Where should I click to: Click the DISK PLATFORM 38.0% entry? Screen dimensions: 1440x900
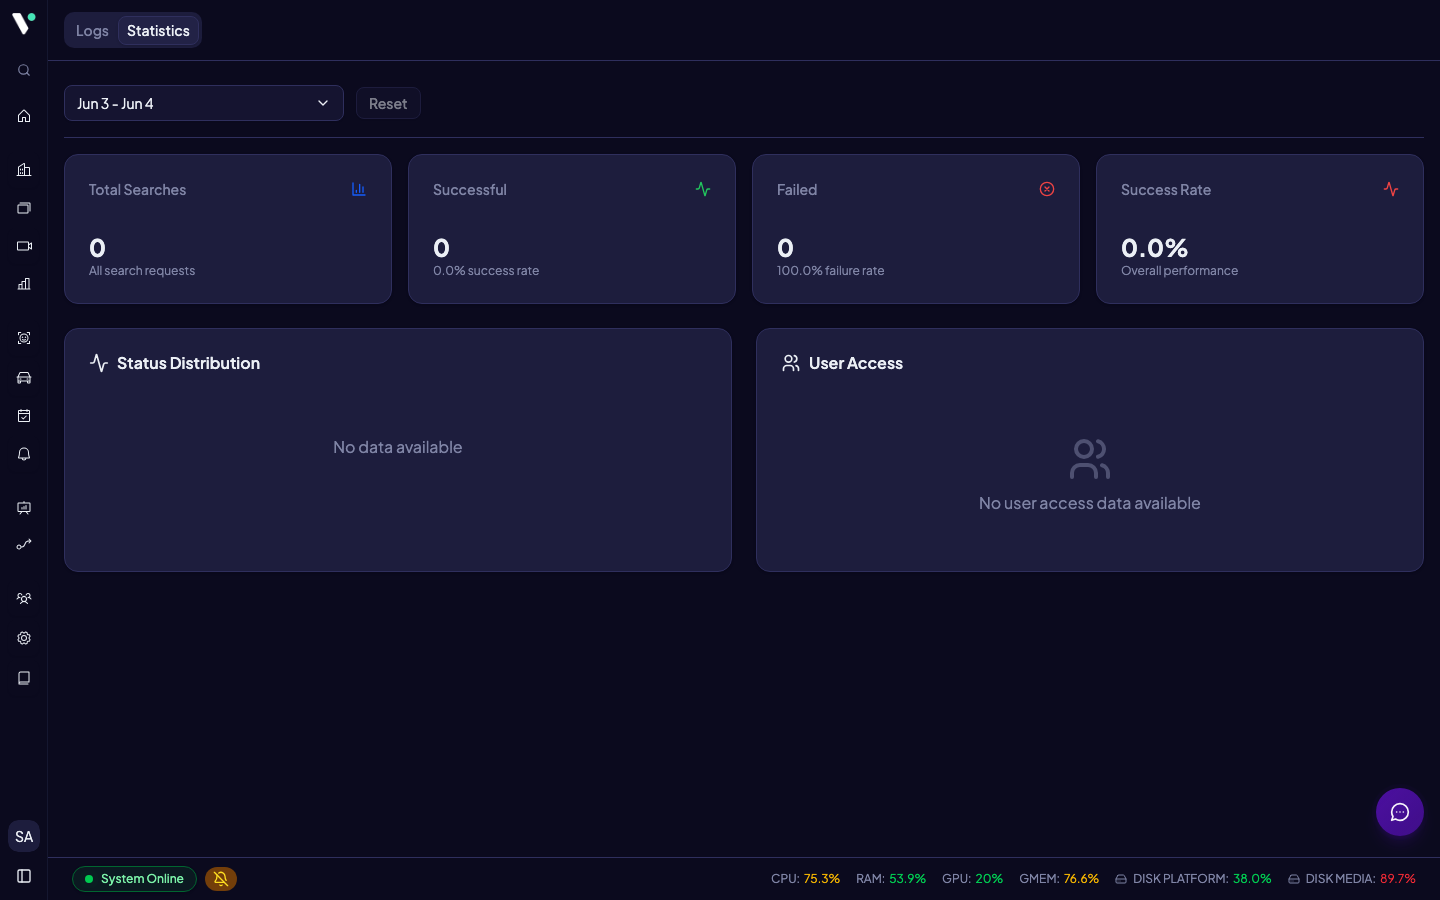coord(1193,879)
